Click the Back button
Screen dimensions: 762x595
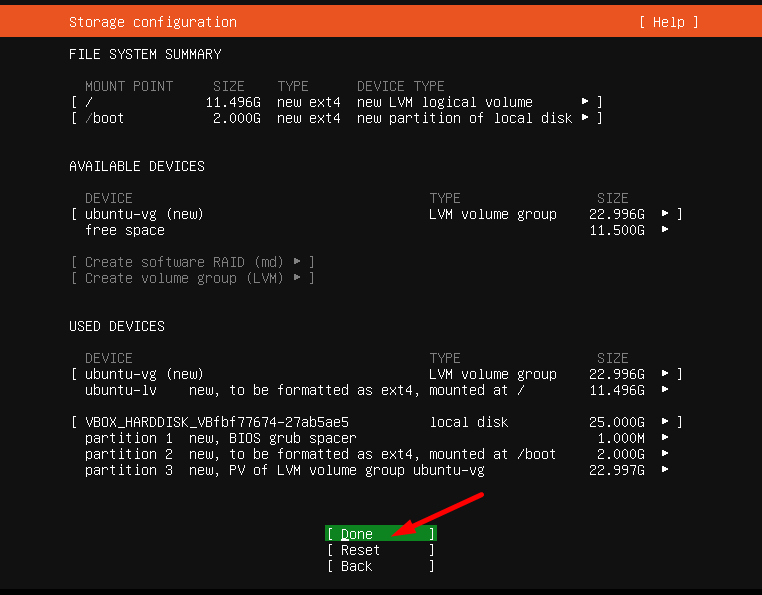coord(381,566)
